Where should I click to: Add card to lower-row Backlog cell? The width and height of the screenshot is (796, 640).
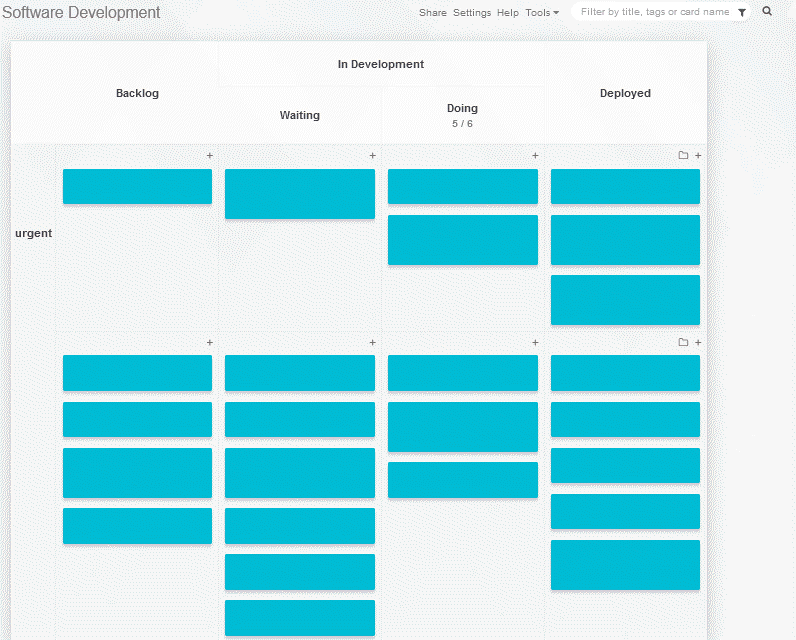pyautogui.click(x=210, y=343)
